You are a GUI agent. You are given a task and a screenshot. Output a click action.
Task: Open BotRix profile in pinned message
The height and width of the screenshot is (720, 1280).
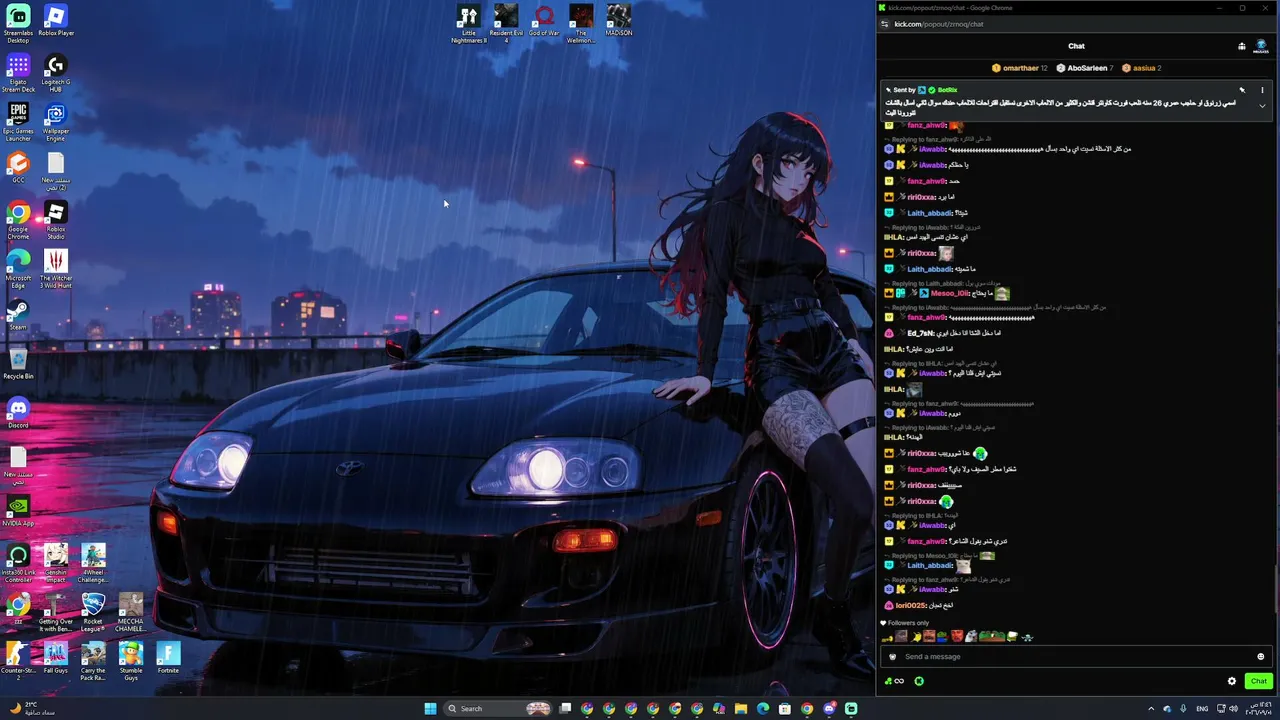pos(947,90)
